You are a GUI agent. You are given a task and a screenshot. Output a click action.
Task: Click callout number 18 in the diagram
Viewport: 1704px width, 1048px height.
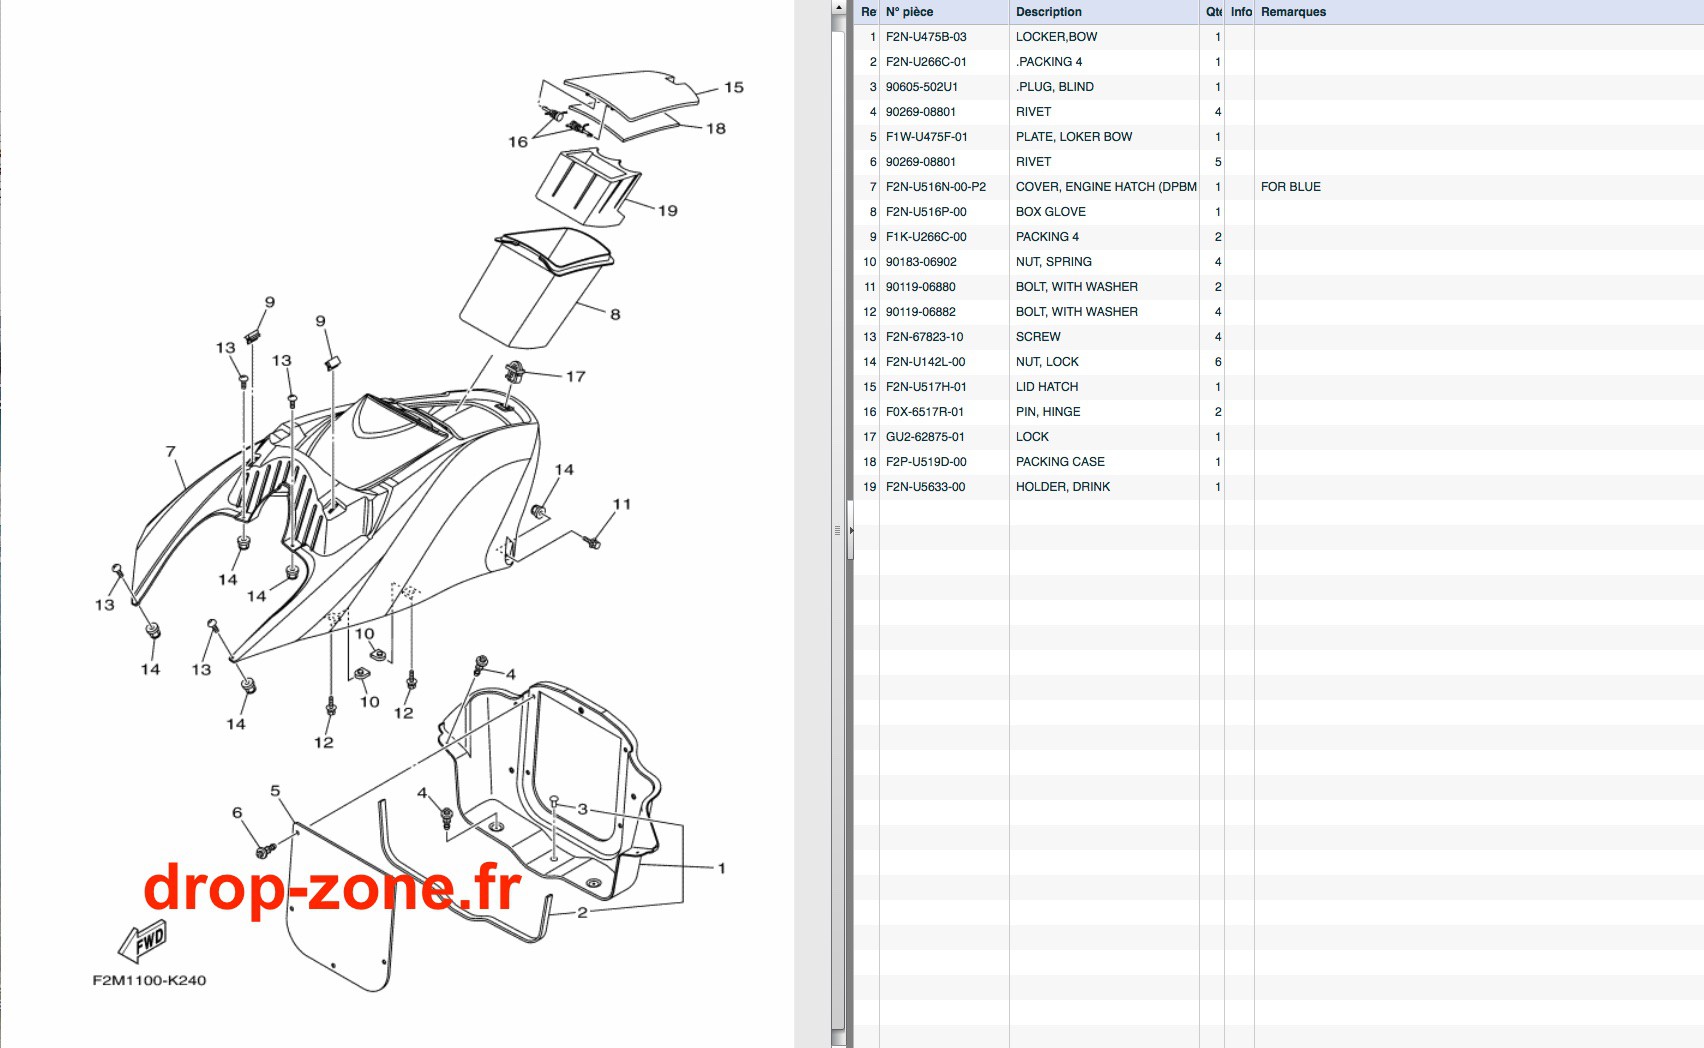click(716, 128)
